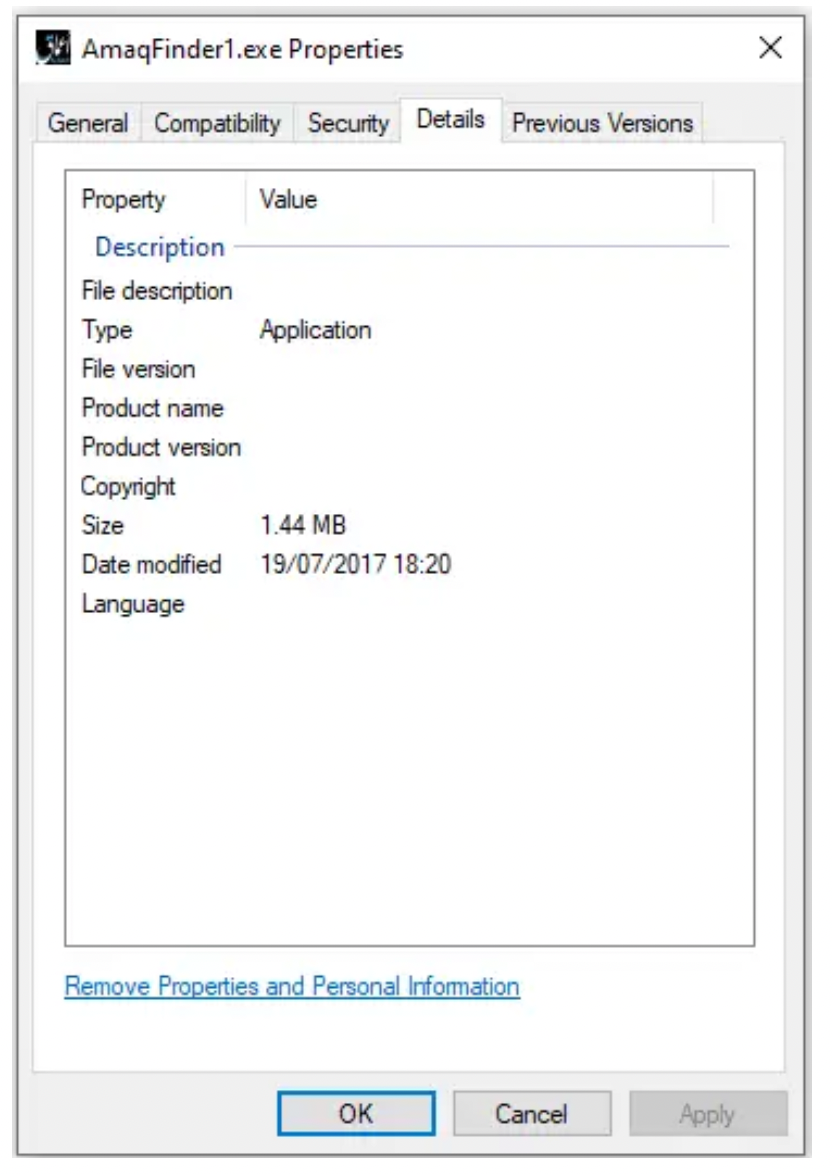
Task: Click the Cancel button
Action: pos(532,1113)
